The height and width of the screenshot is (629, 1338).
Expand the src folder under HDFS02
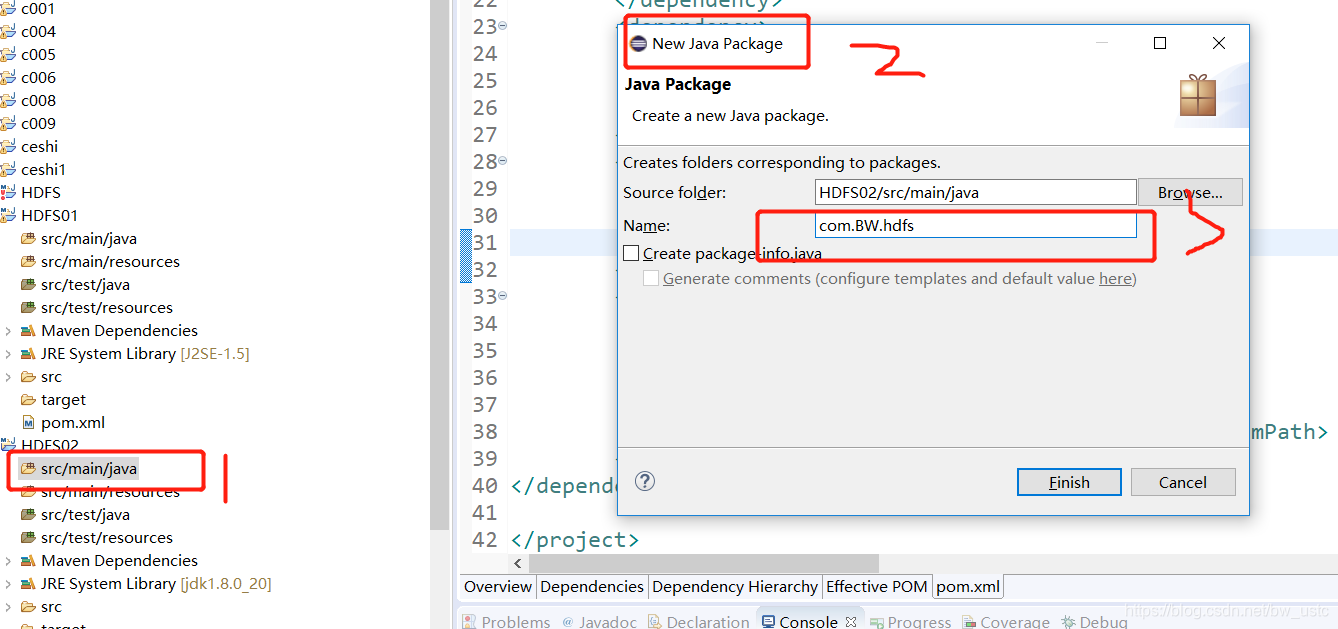point(9,606)
